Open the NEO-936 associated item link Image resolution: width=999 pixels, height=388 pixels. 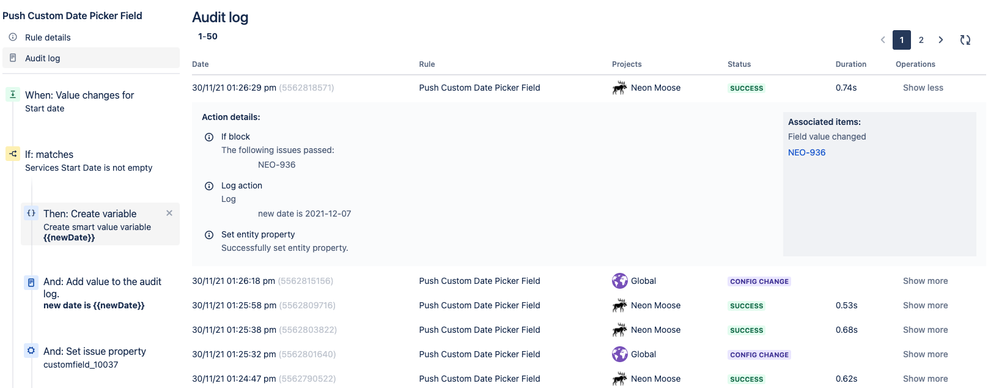(807, 153)
